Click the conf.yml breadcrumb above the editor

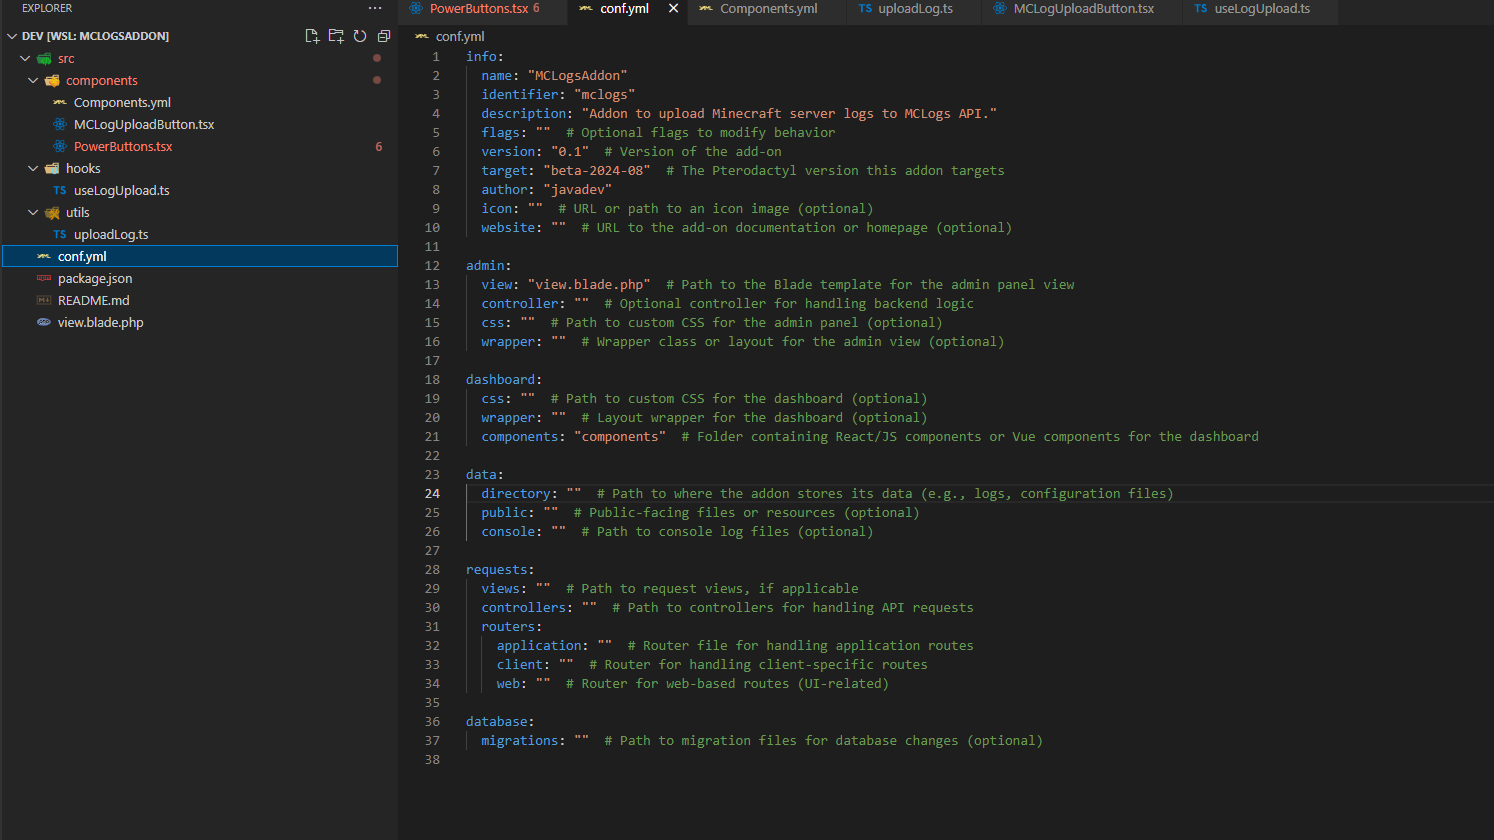coord(460,36)
